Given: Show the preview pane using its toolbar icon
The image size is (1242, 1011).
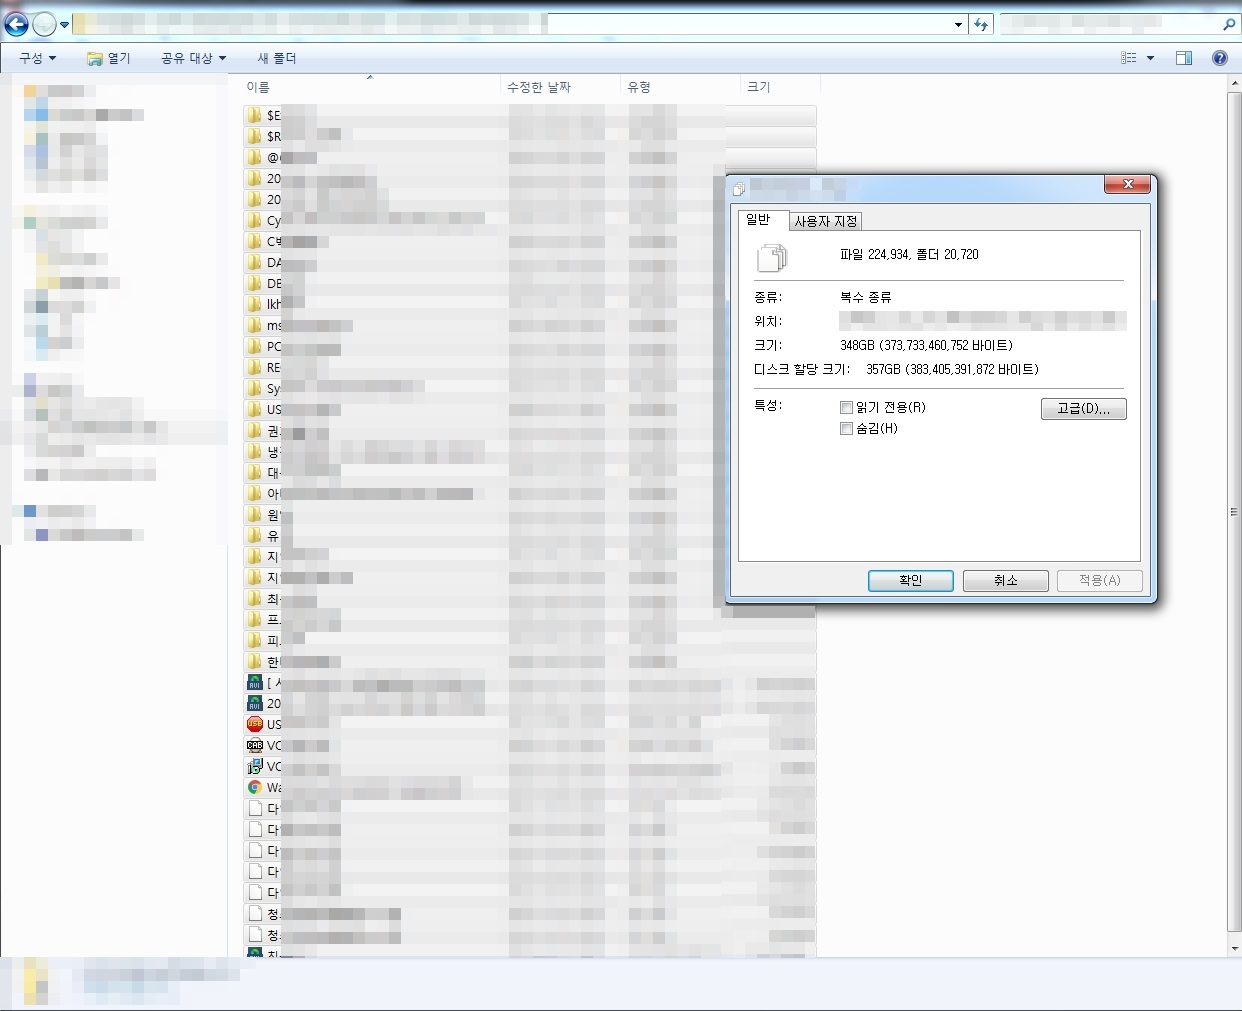Looking at the screenshot, I should pos(1184,58).
